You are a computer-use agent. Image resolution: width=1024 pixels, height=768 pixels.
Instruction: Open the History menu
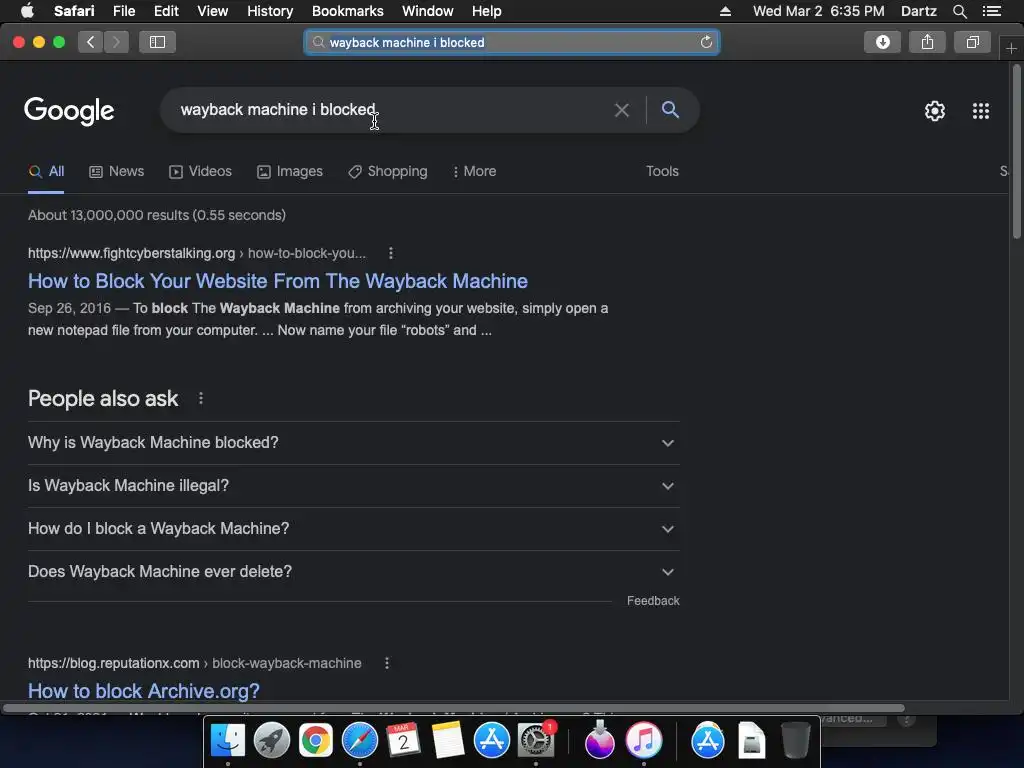click(270, 11)
